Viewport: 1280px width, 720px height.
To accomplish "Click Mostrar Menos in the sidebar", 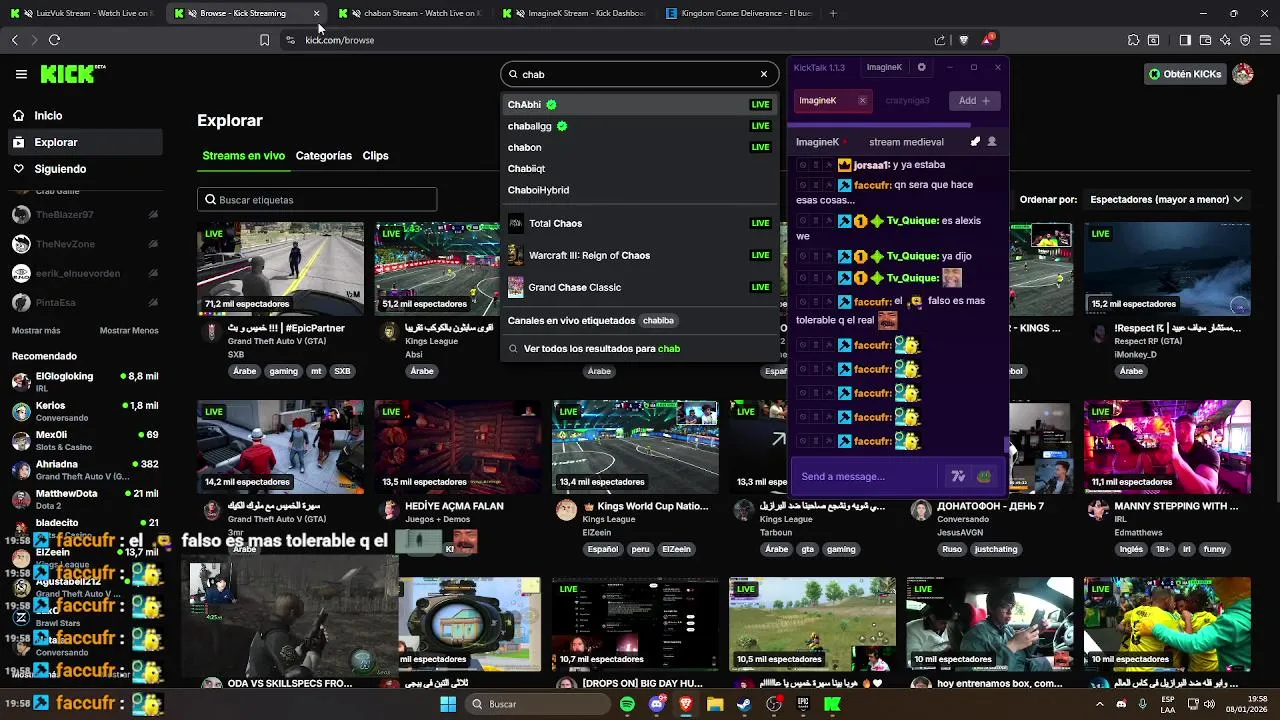I will coord(129,331).
